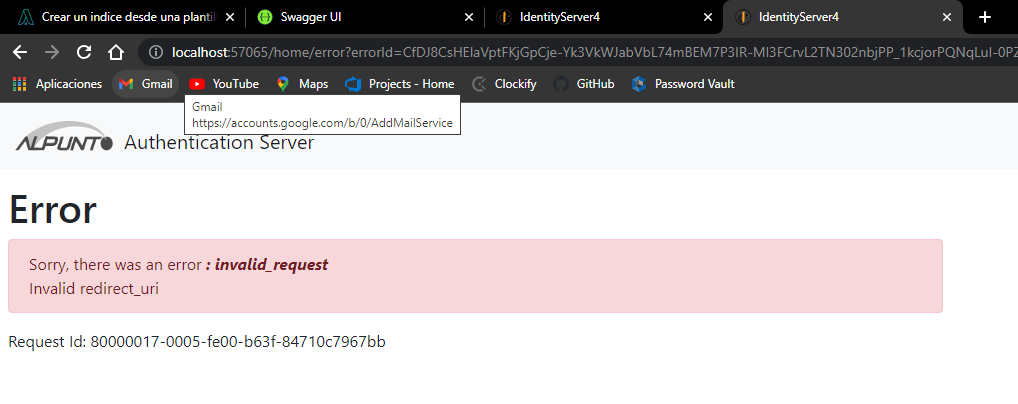Click the localhost address bar
This screenshot has width=1018, height=404.
click(580, 52)
